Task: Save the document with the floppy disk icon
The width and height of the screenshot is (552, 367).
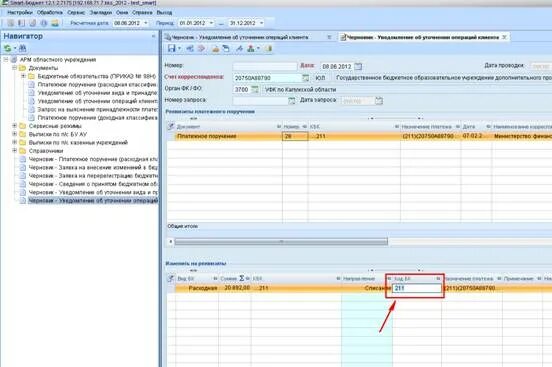Action: [171, 49]
